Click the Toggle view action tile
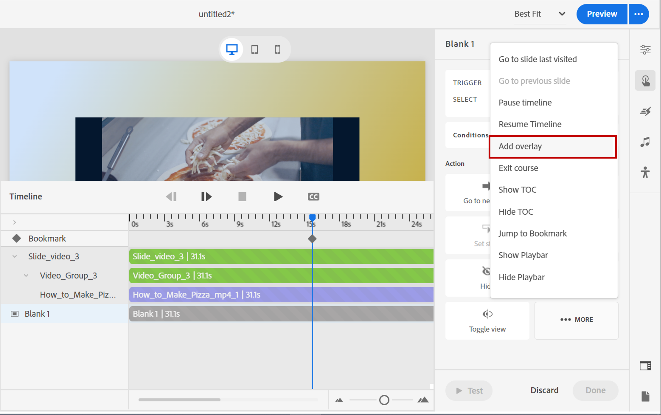 [x=487, y=319]
